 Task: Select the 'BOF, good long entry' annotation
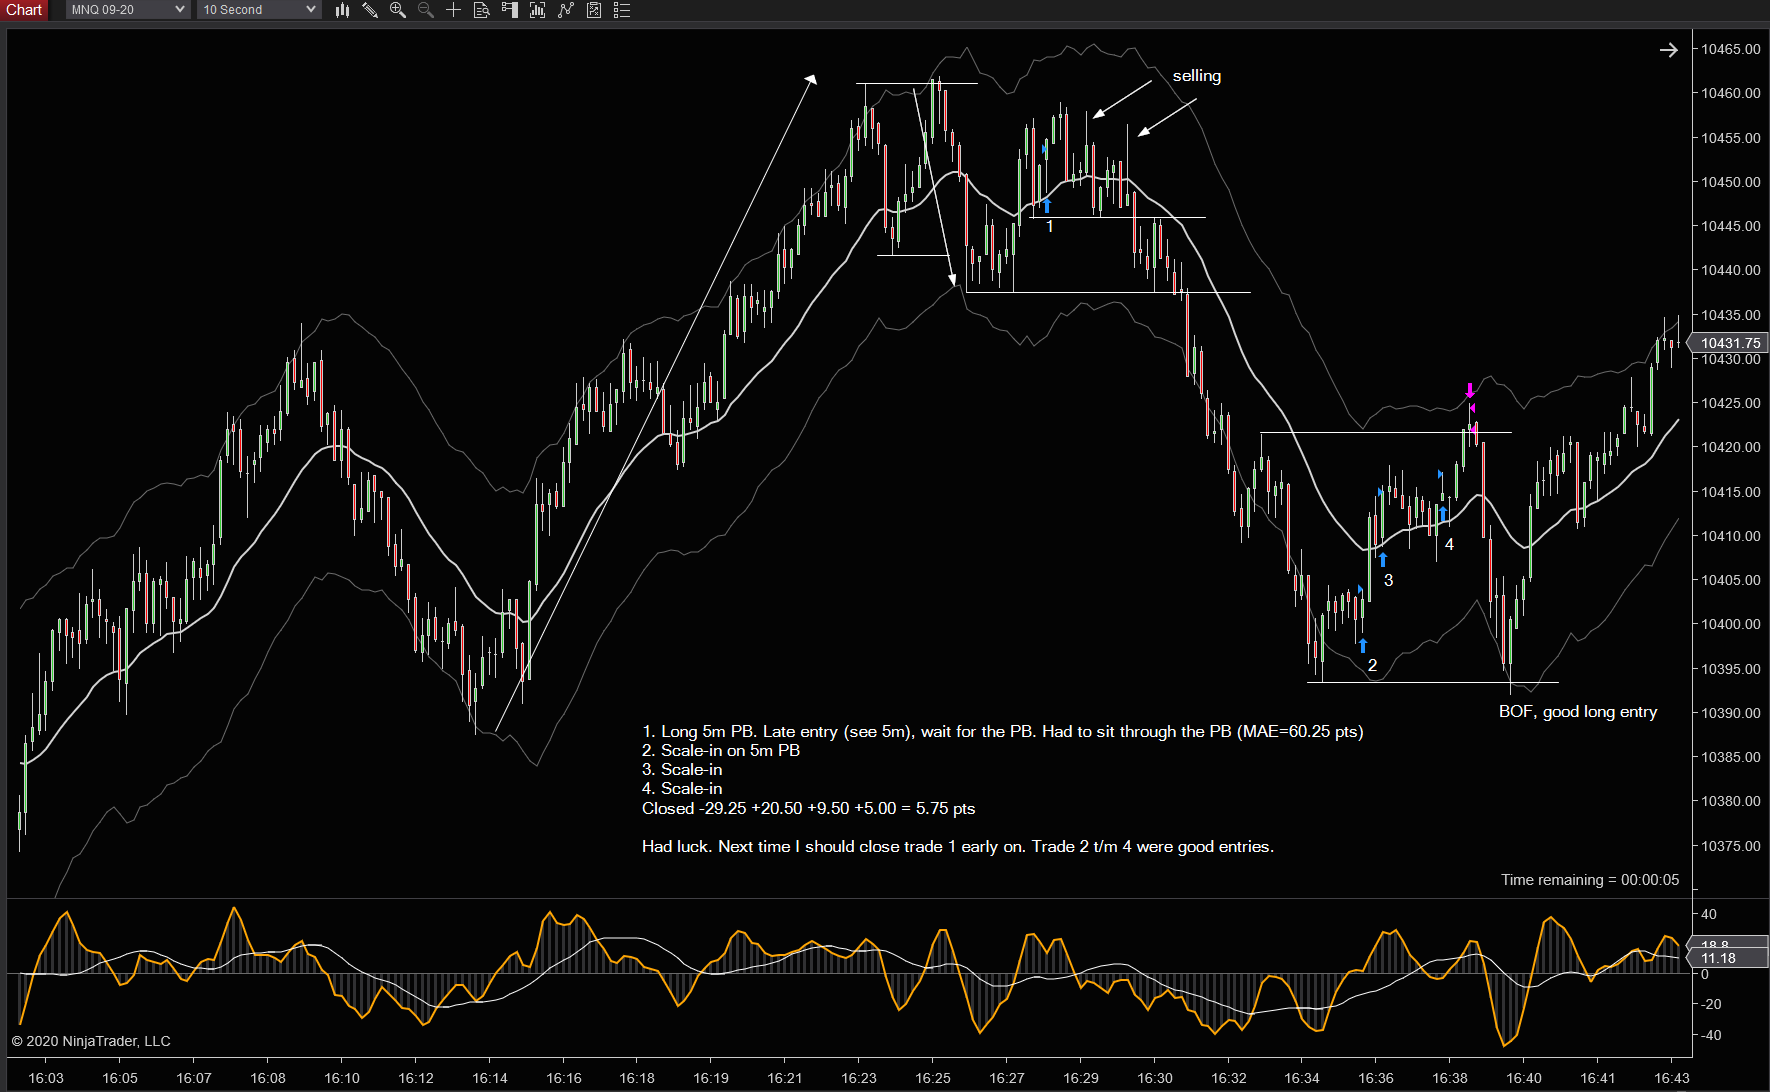[x=1578, y=712]
